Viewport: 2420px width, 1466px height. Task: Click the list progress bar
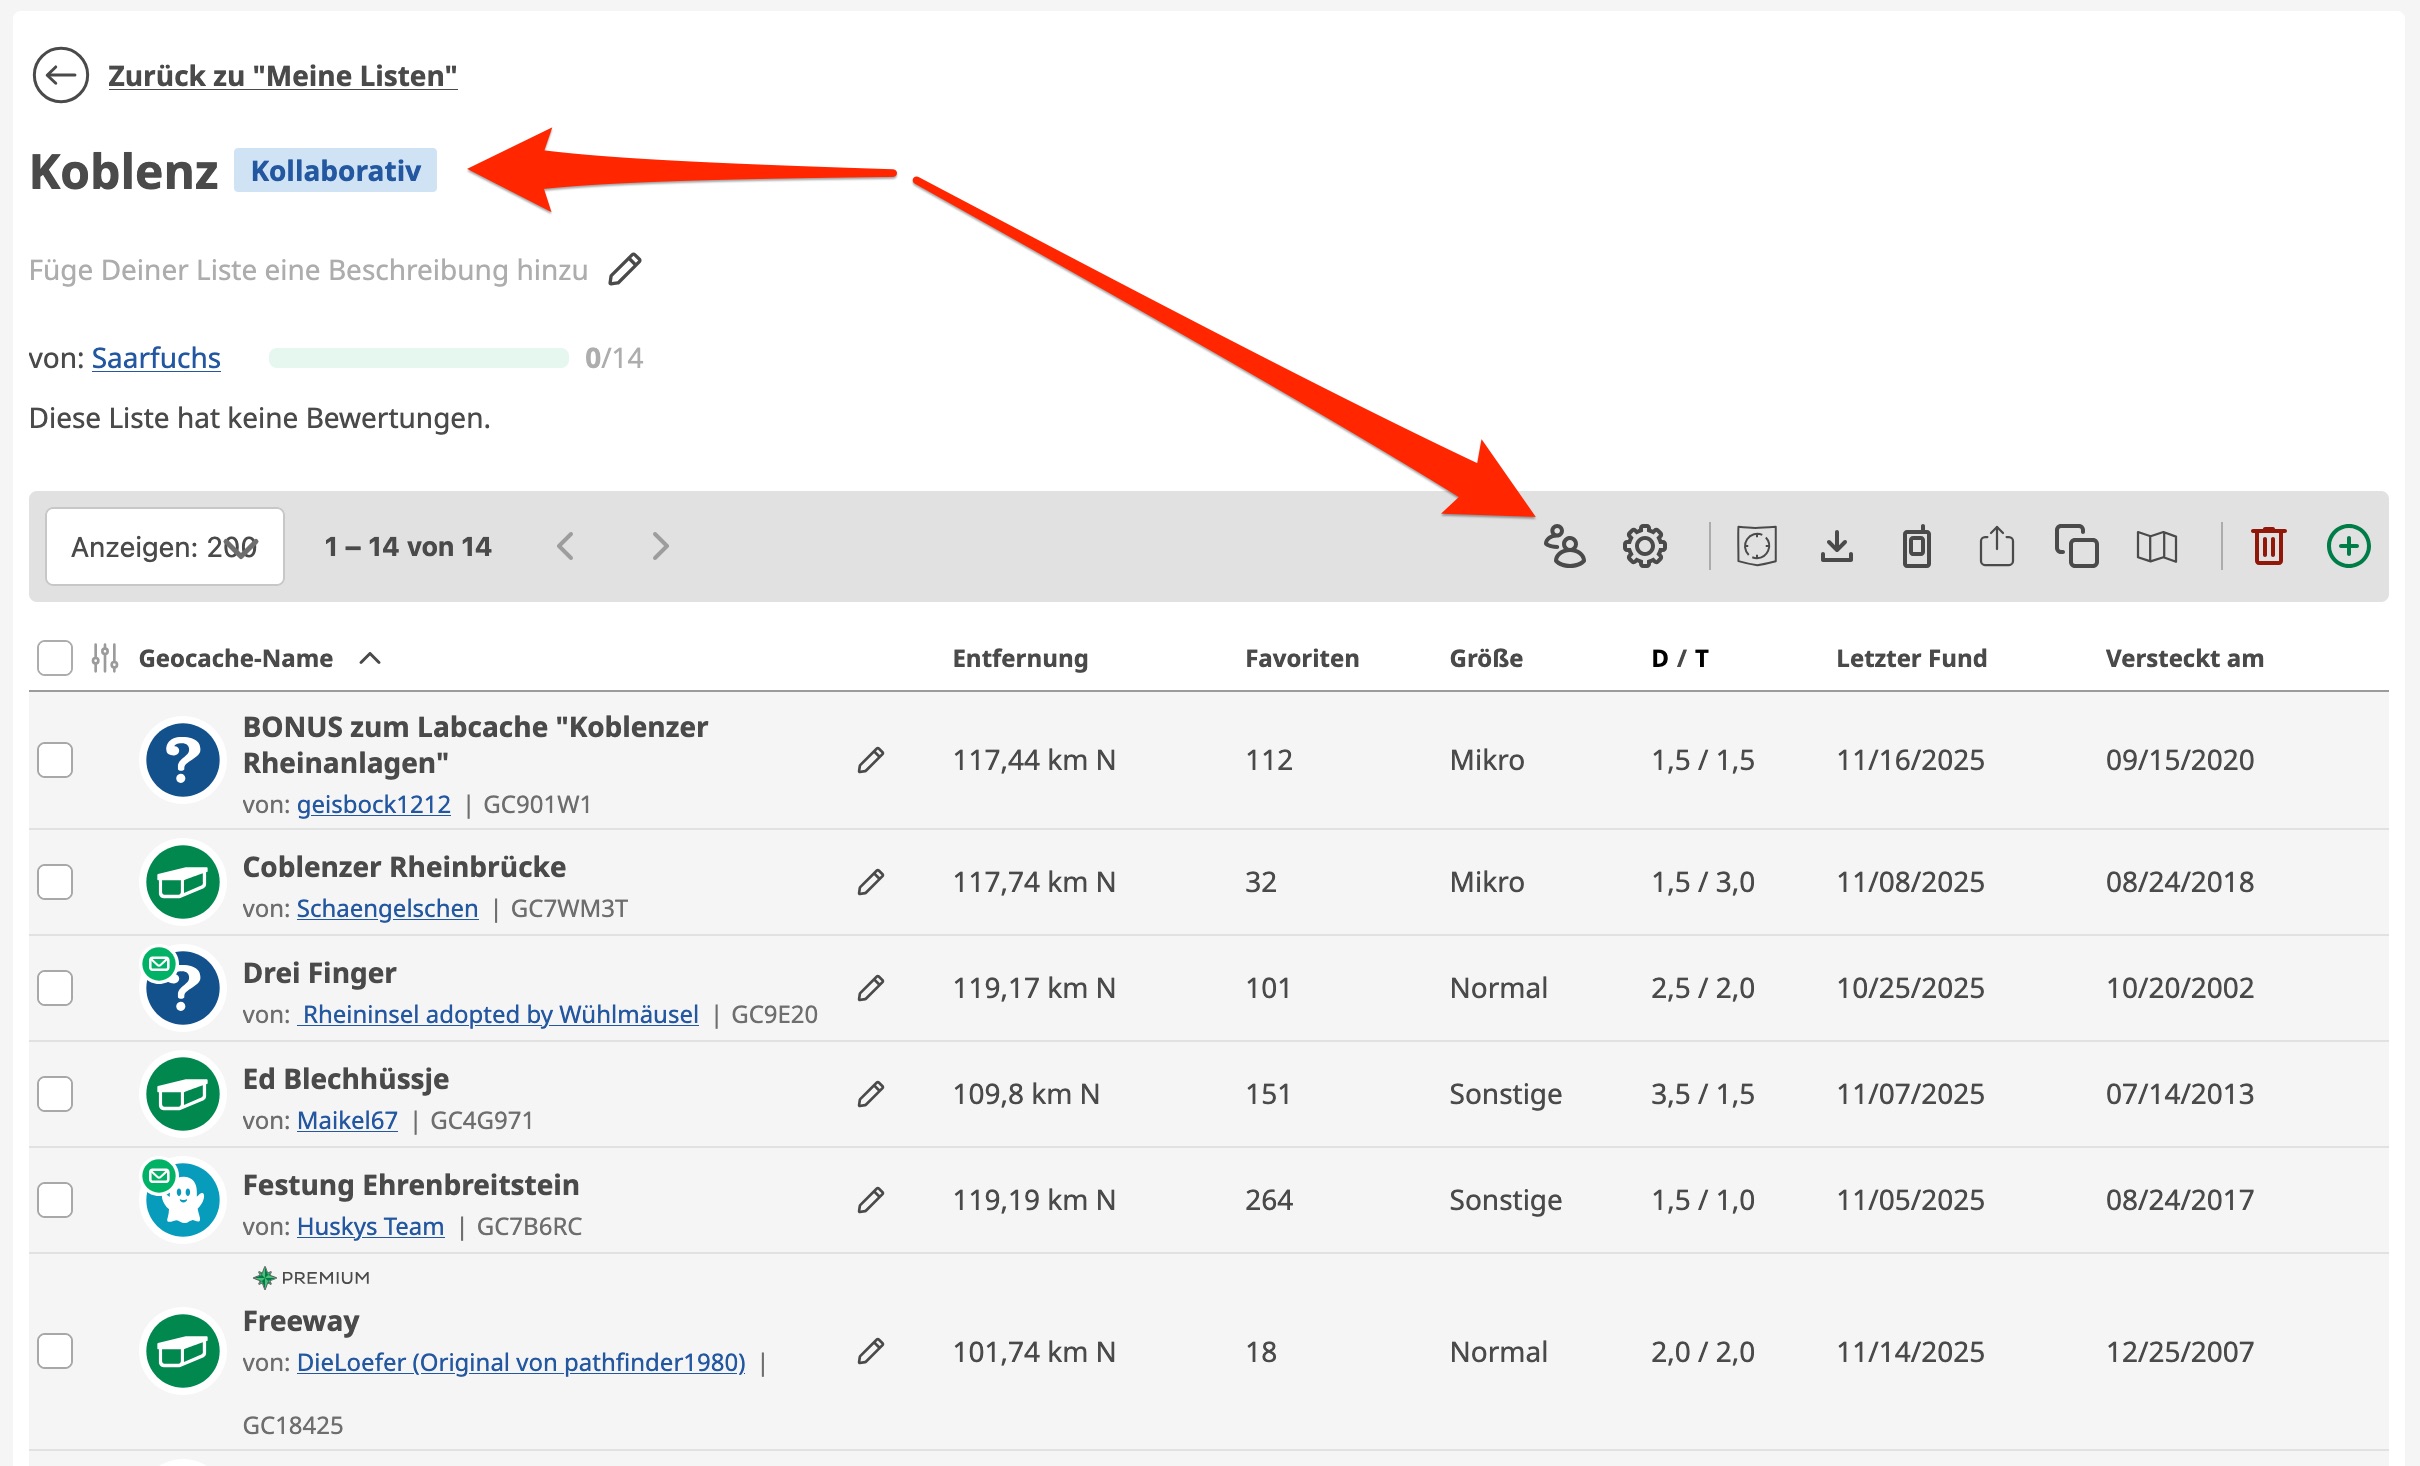418,358
